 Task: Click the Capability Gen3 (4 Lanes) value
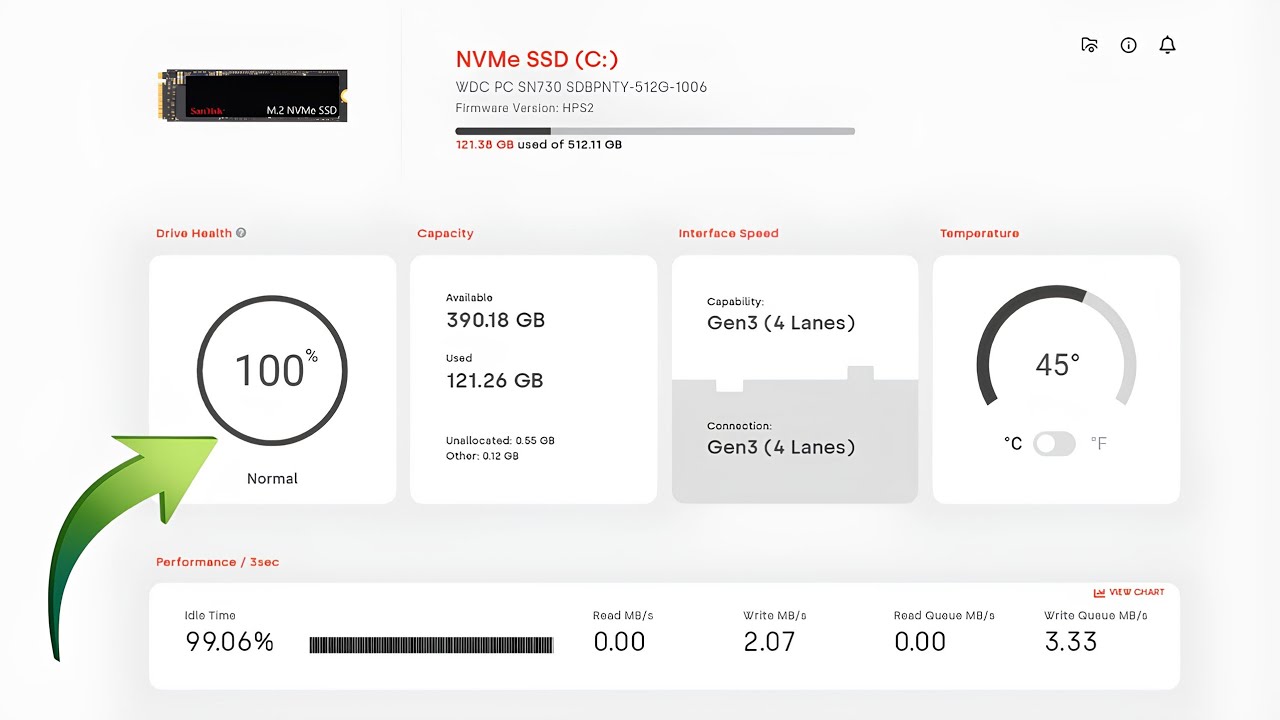click(781, 323)
